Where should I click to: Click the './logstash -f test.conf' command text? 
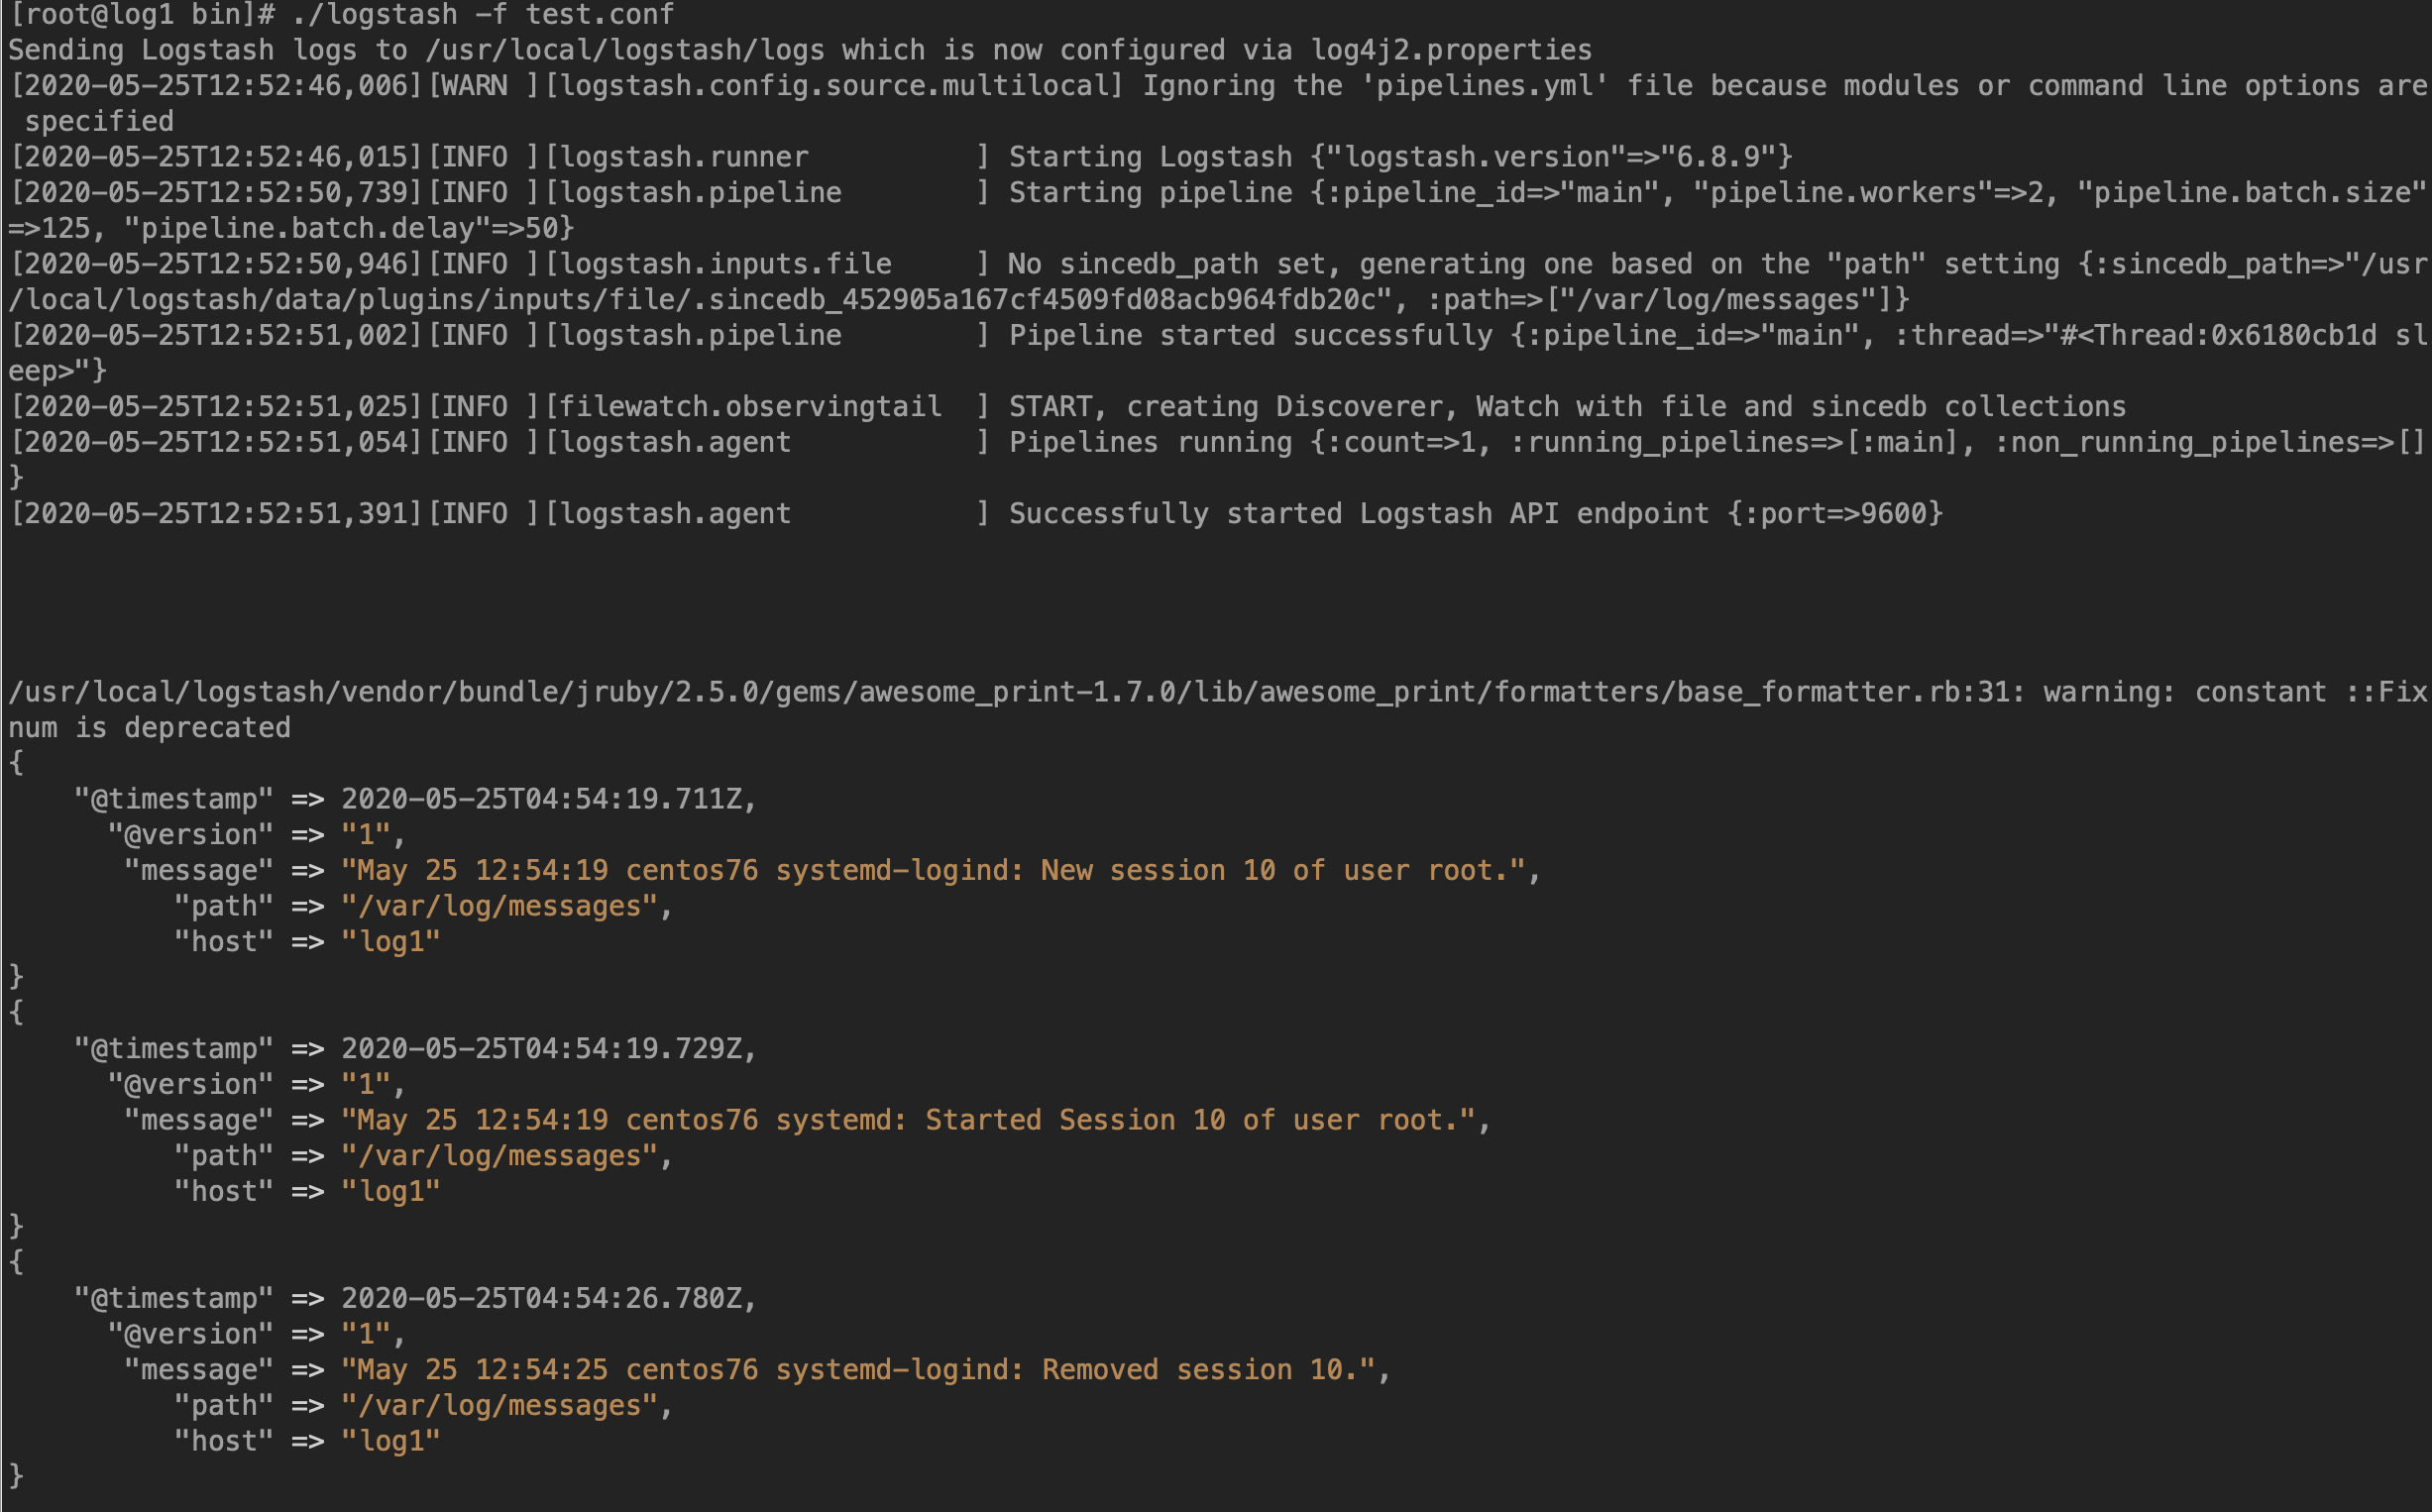(483, 15)
